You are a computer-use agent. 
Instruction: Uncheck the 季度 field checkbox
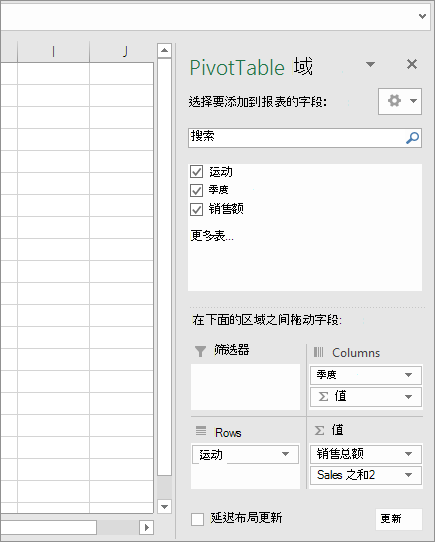point(196,190)
